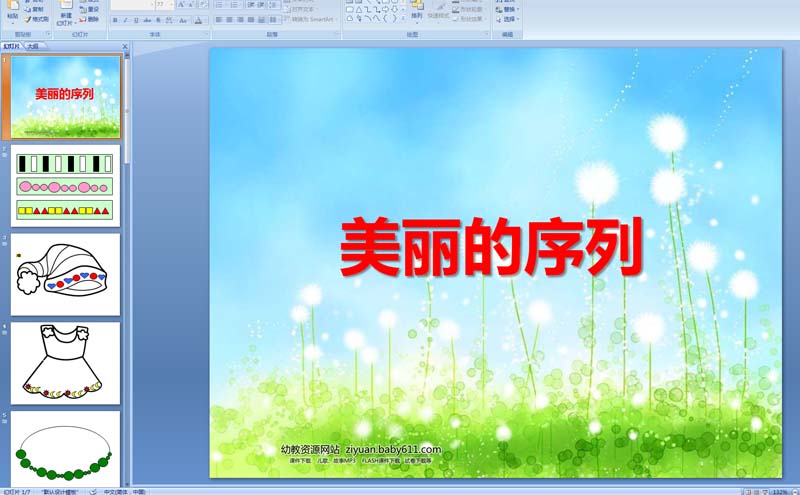Select the dress slide thumbnail
This screenshot has height=495, width=800.
click(x=66, y=363)
